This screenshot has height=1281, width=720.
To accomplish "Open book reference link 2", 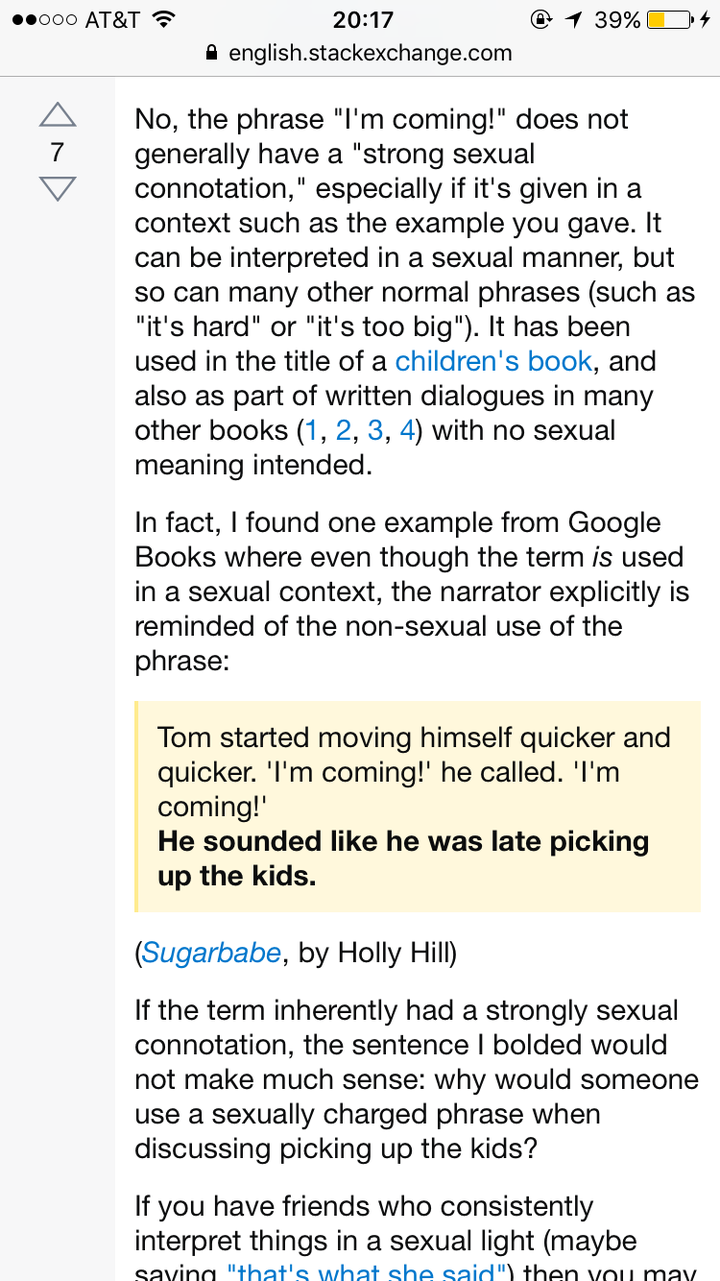I will 343,431.
